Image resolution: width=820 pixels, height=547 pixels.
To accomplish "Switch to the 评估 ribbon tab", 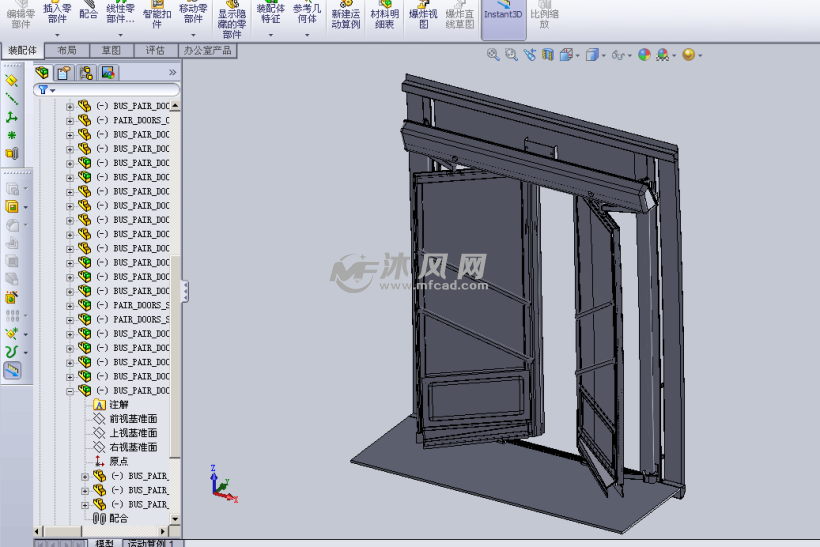I will [155, 50].
